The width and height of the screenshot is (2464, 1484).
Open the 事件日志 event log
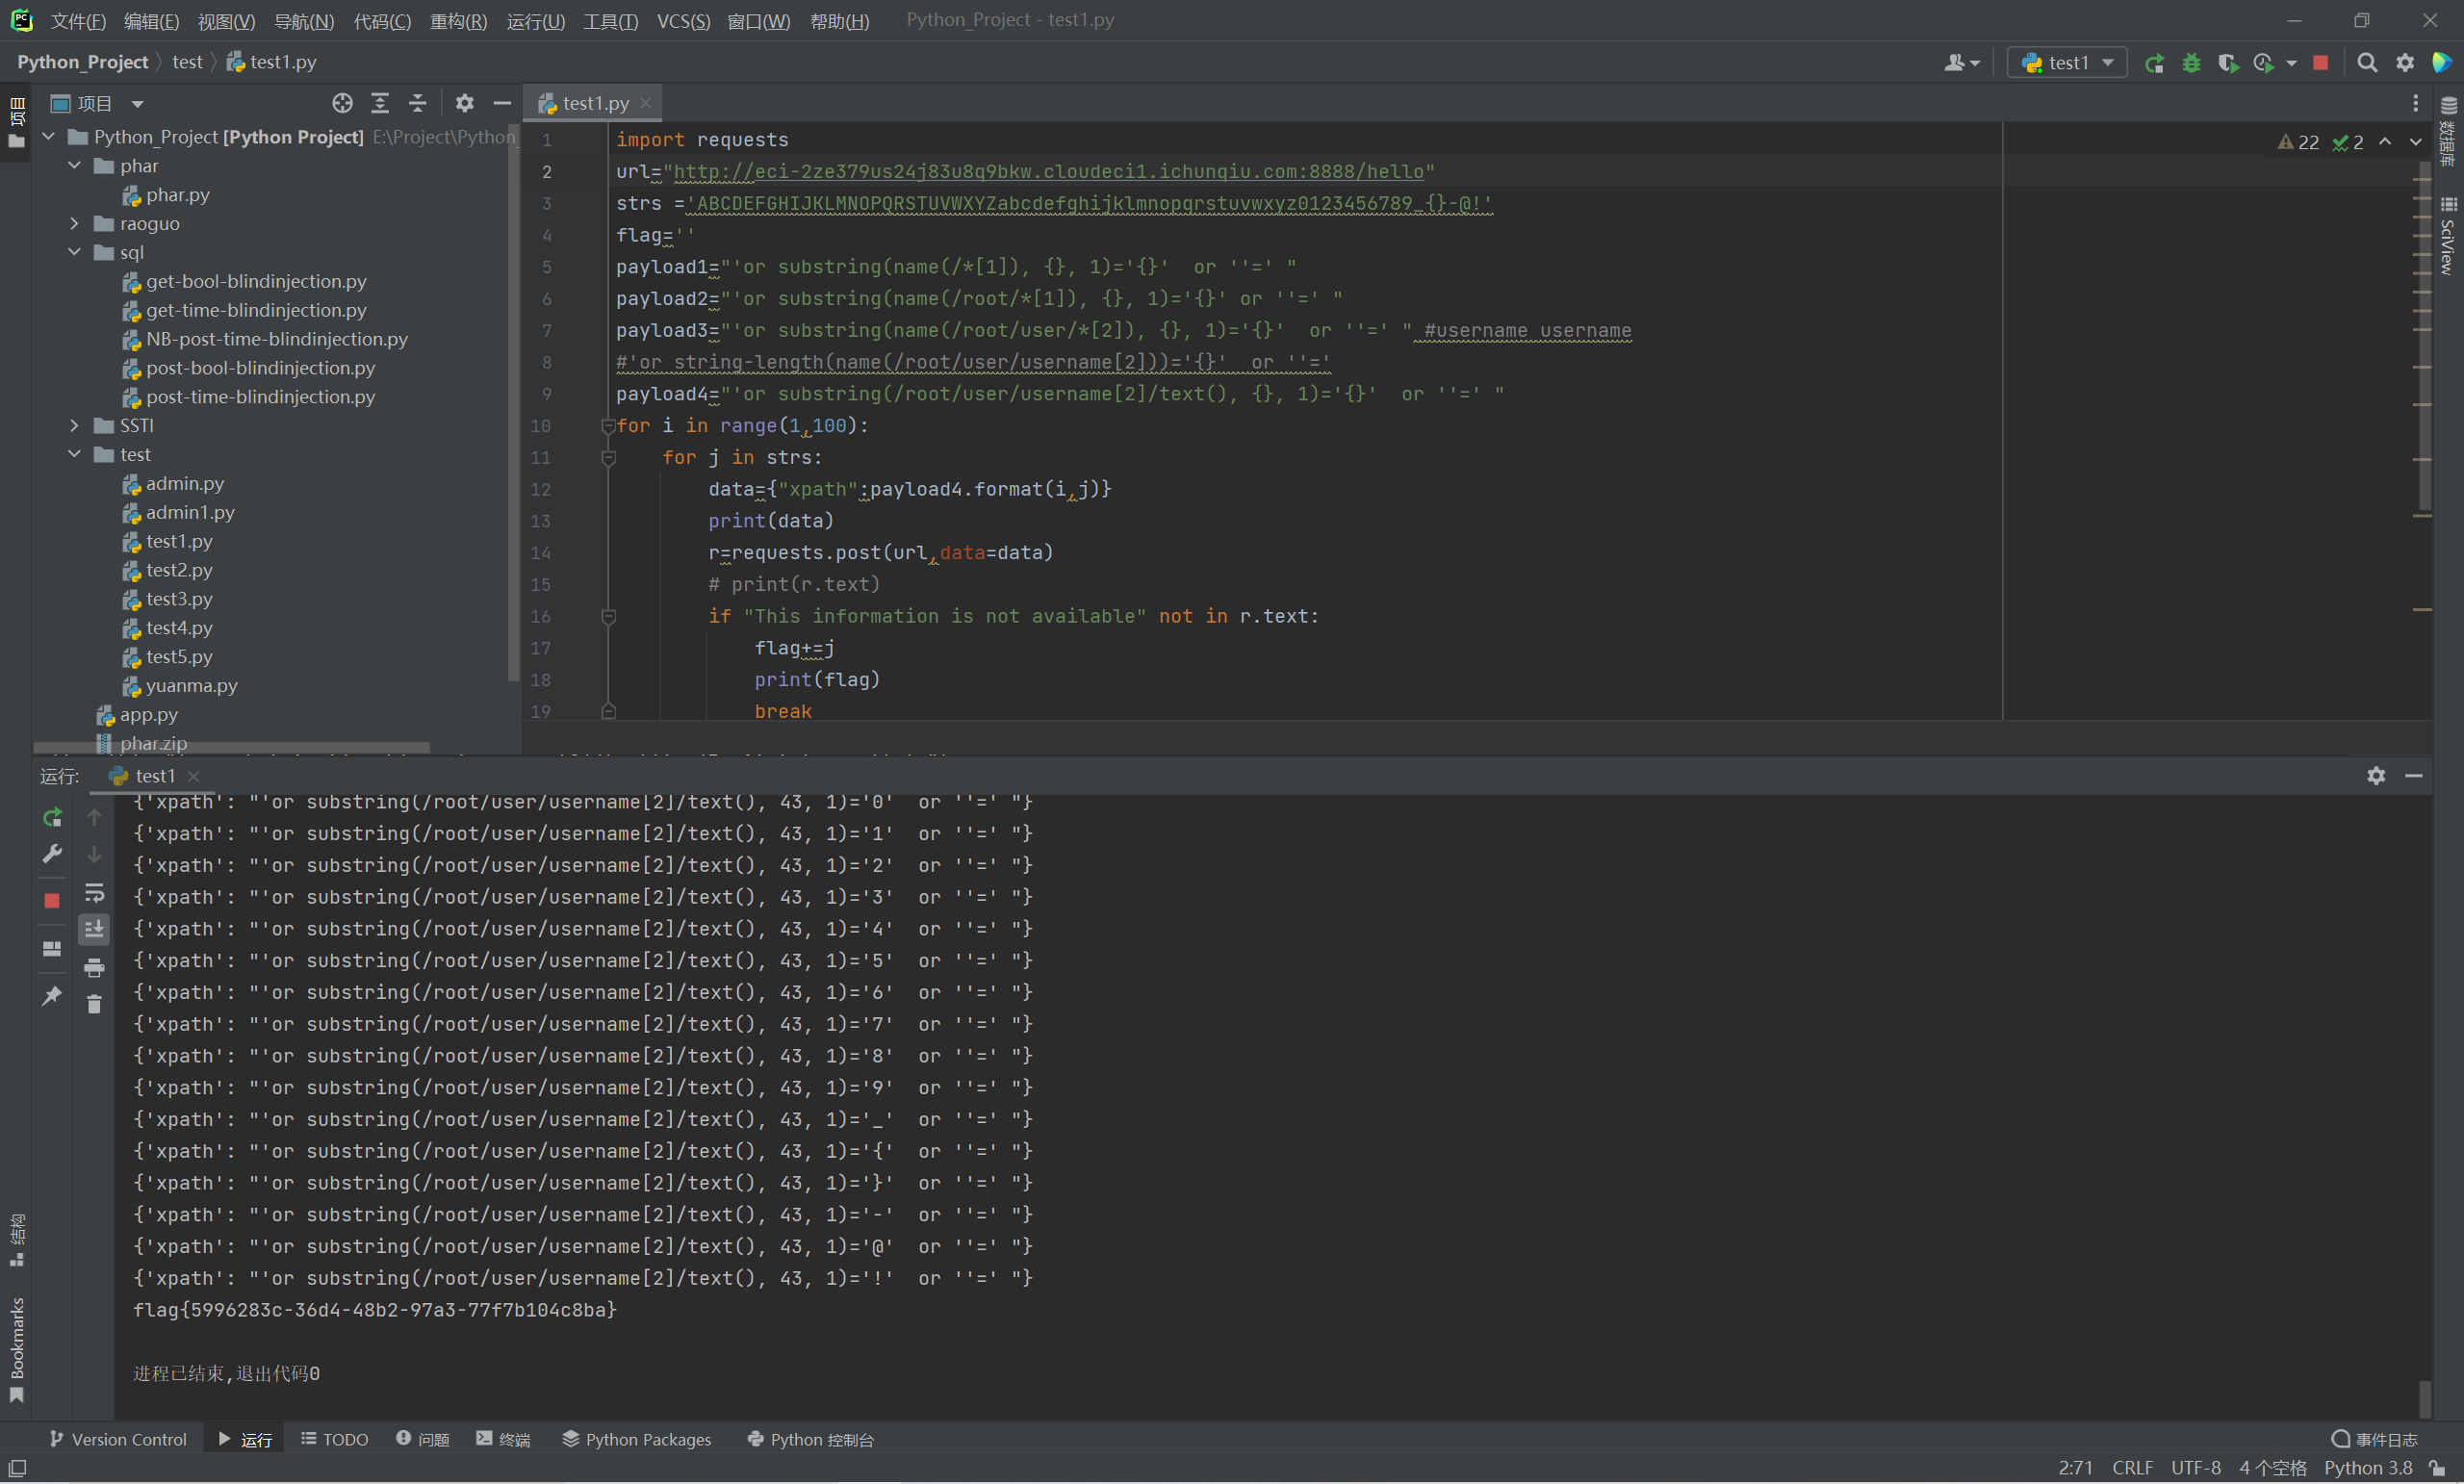[x=2374, y=1440]
